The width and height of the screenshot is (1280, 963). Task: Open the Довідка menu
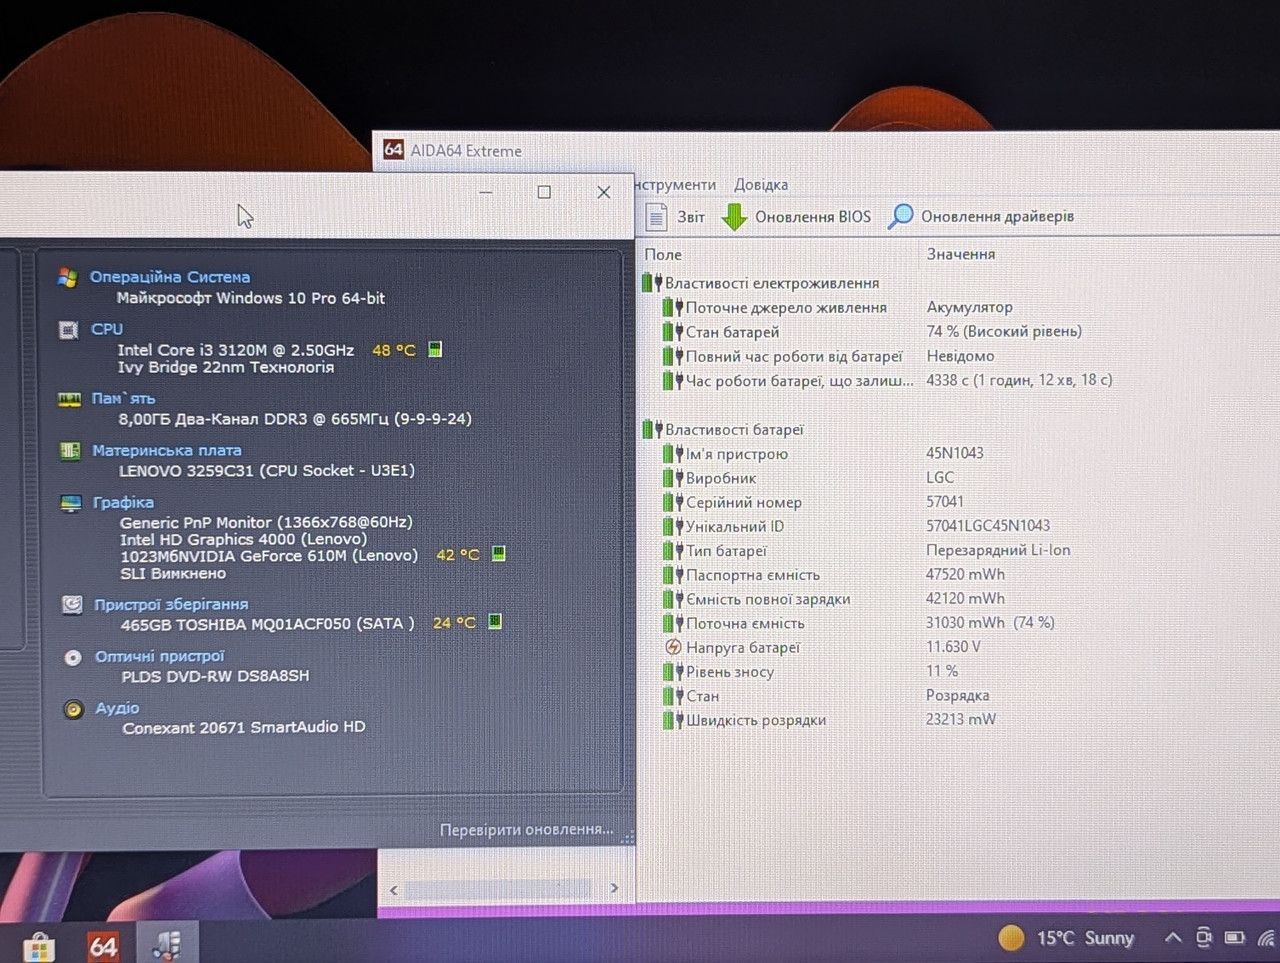[x=761, y=184]
